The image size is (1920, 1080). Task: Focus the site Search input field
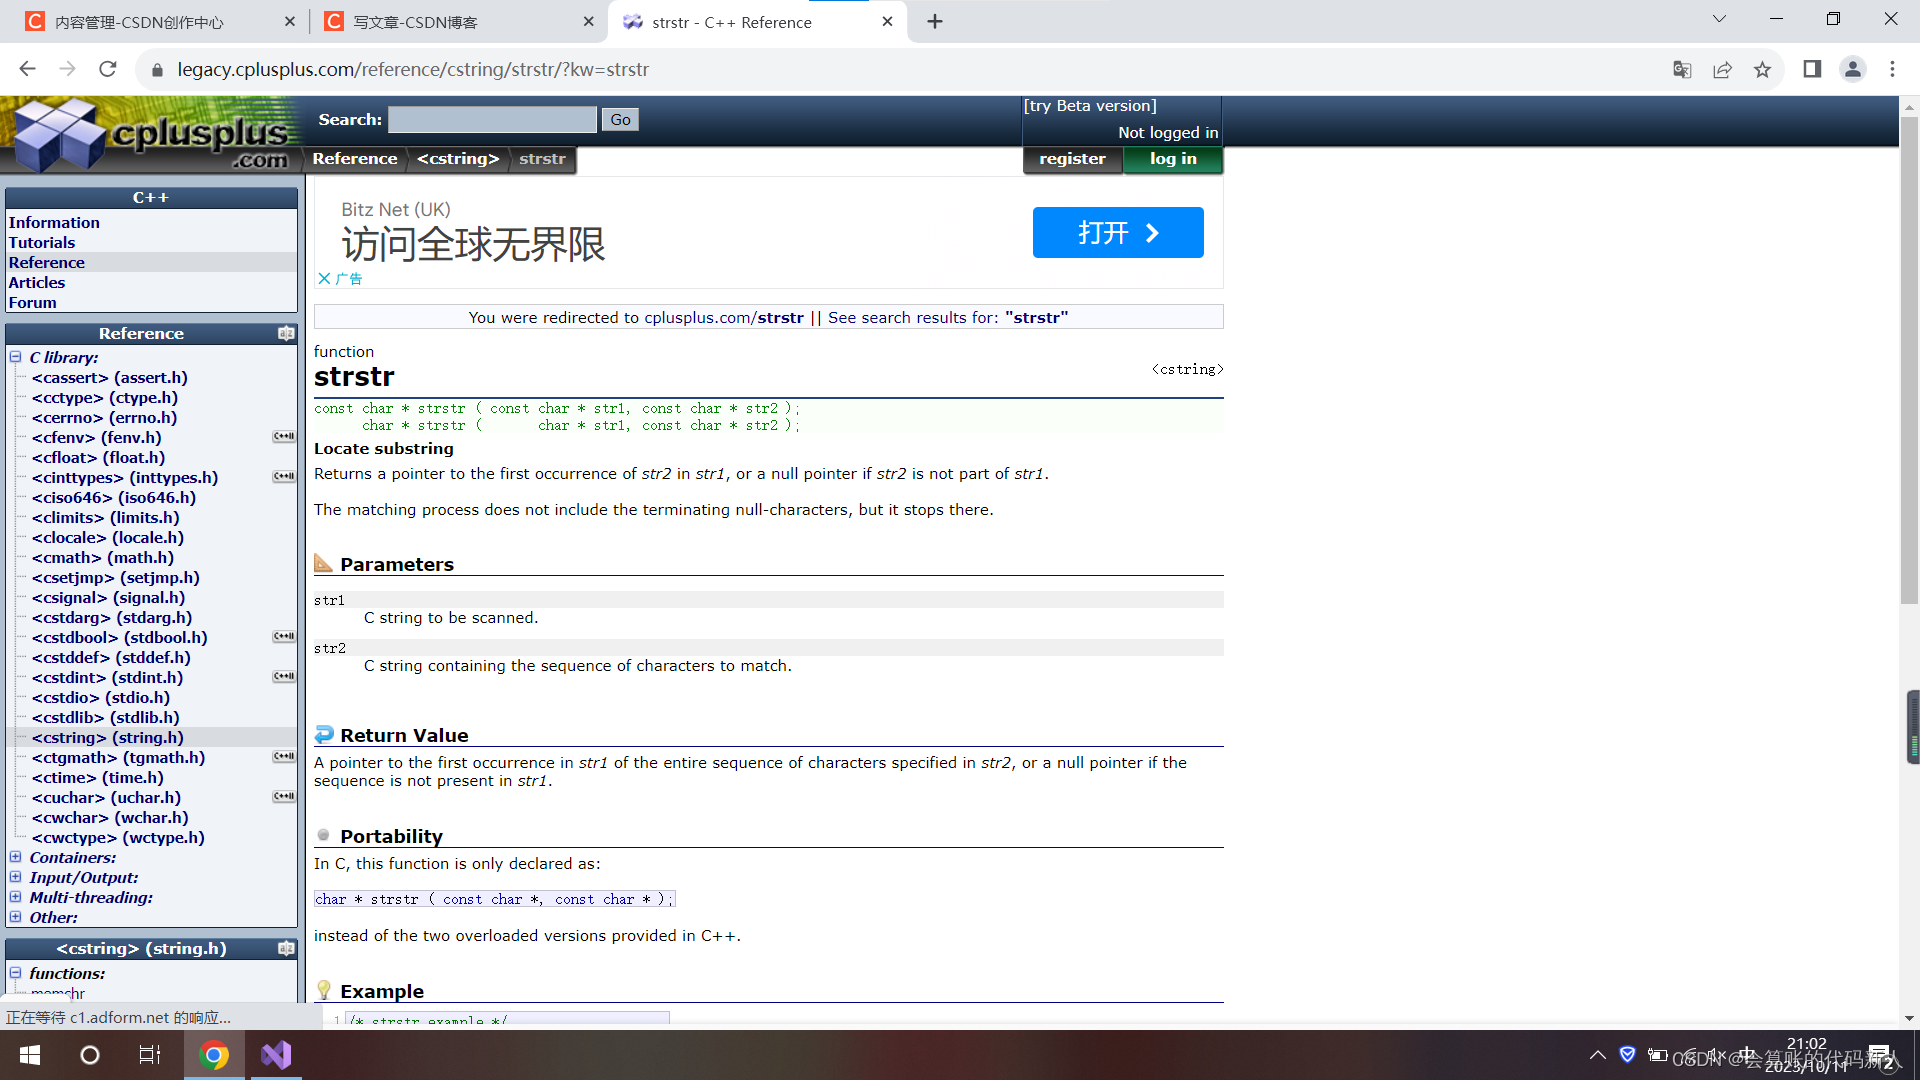click(492, 120)
